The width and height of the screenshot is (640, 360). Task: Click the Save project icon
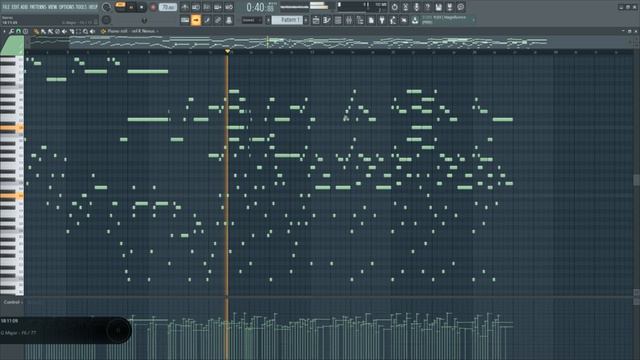point(438,7)
